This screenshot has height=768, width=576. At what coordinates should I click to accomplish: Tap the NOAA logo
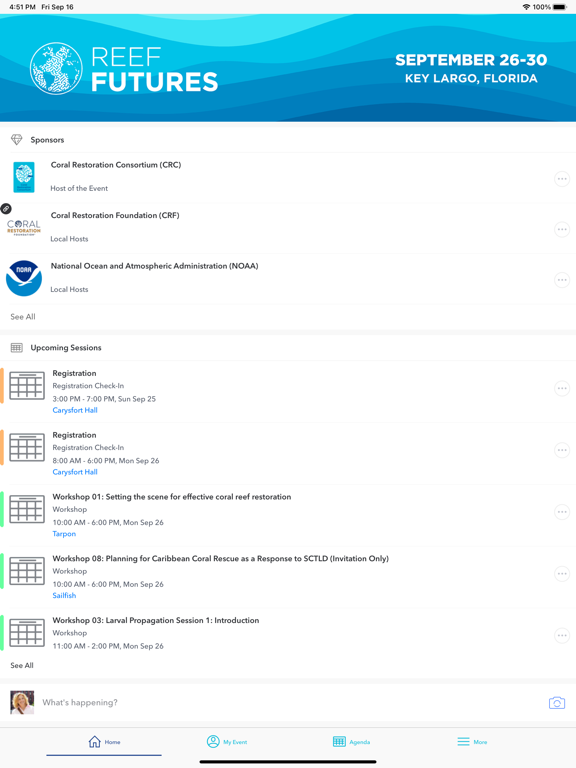click(24, 278)
